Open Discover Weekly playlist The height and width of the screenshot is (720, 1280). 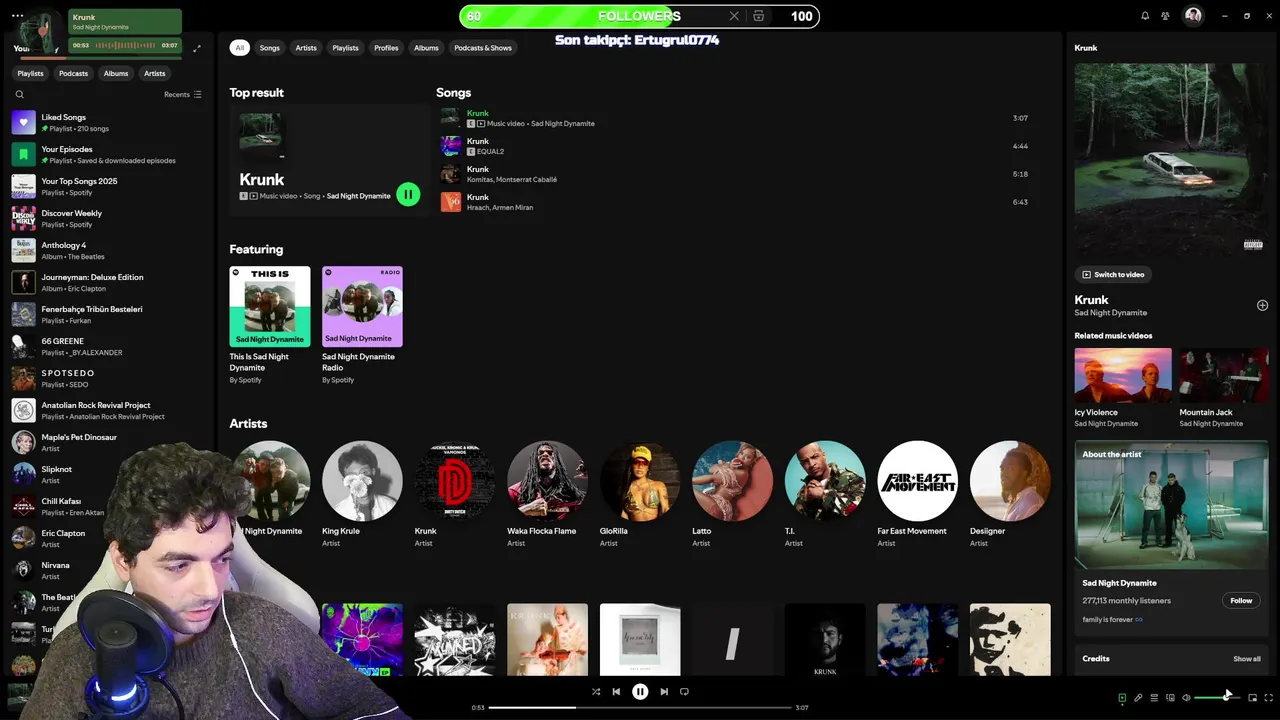pos(108,218)
